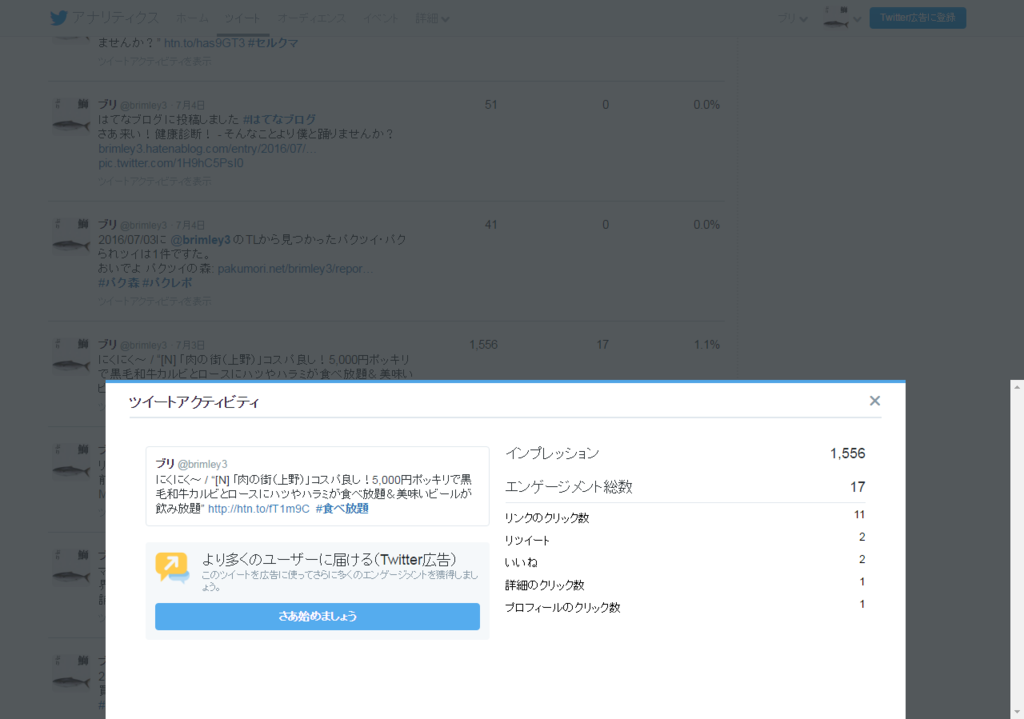Open the #食べ放題 hashtag link
Viewport: 1024px width, 719px height.
(x=342, y=509)
